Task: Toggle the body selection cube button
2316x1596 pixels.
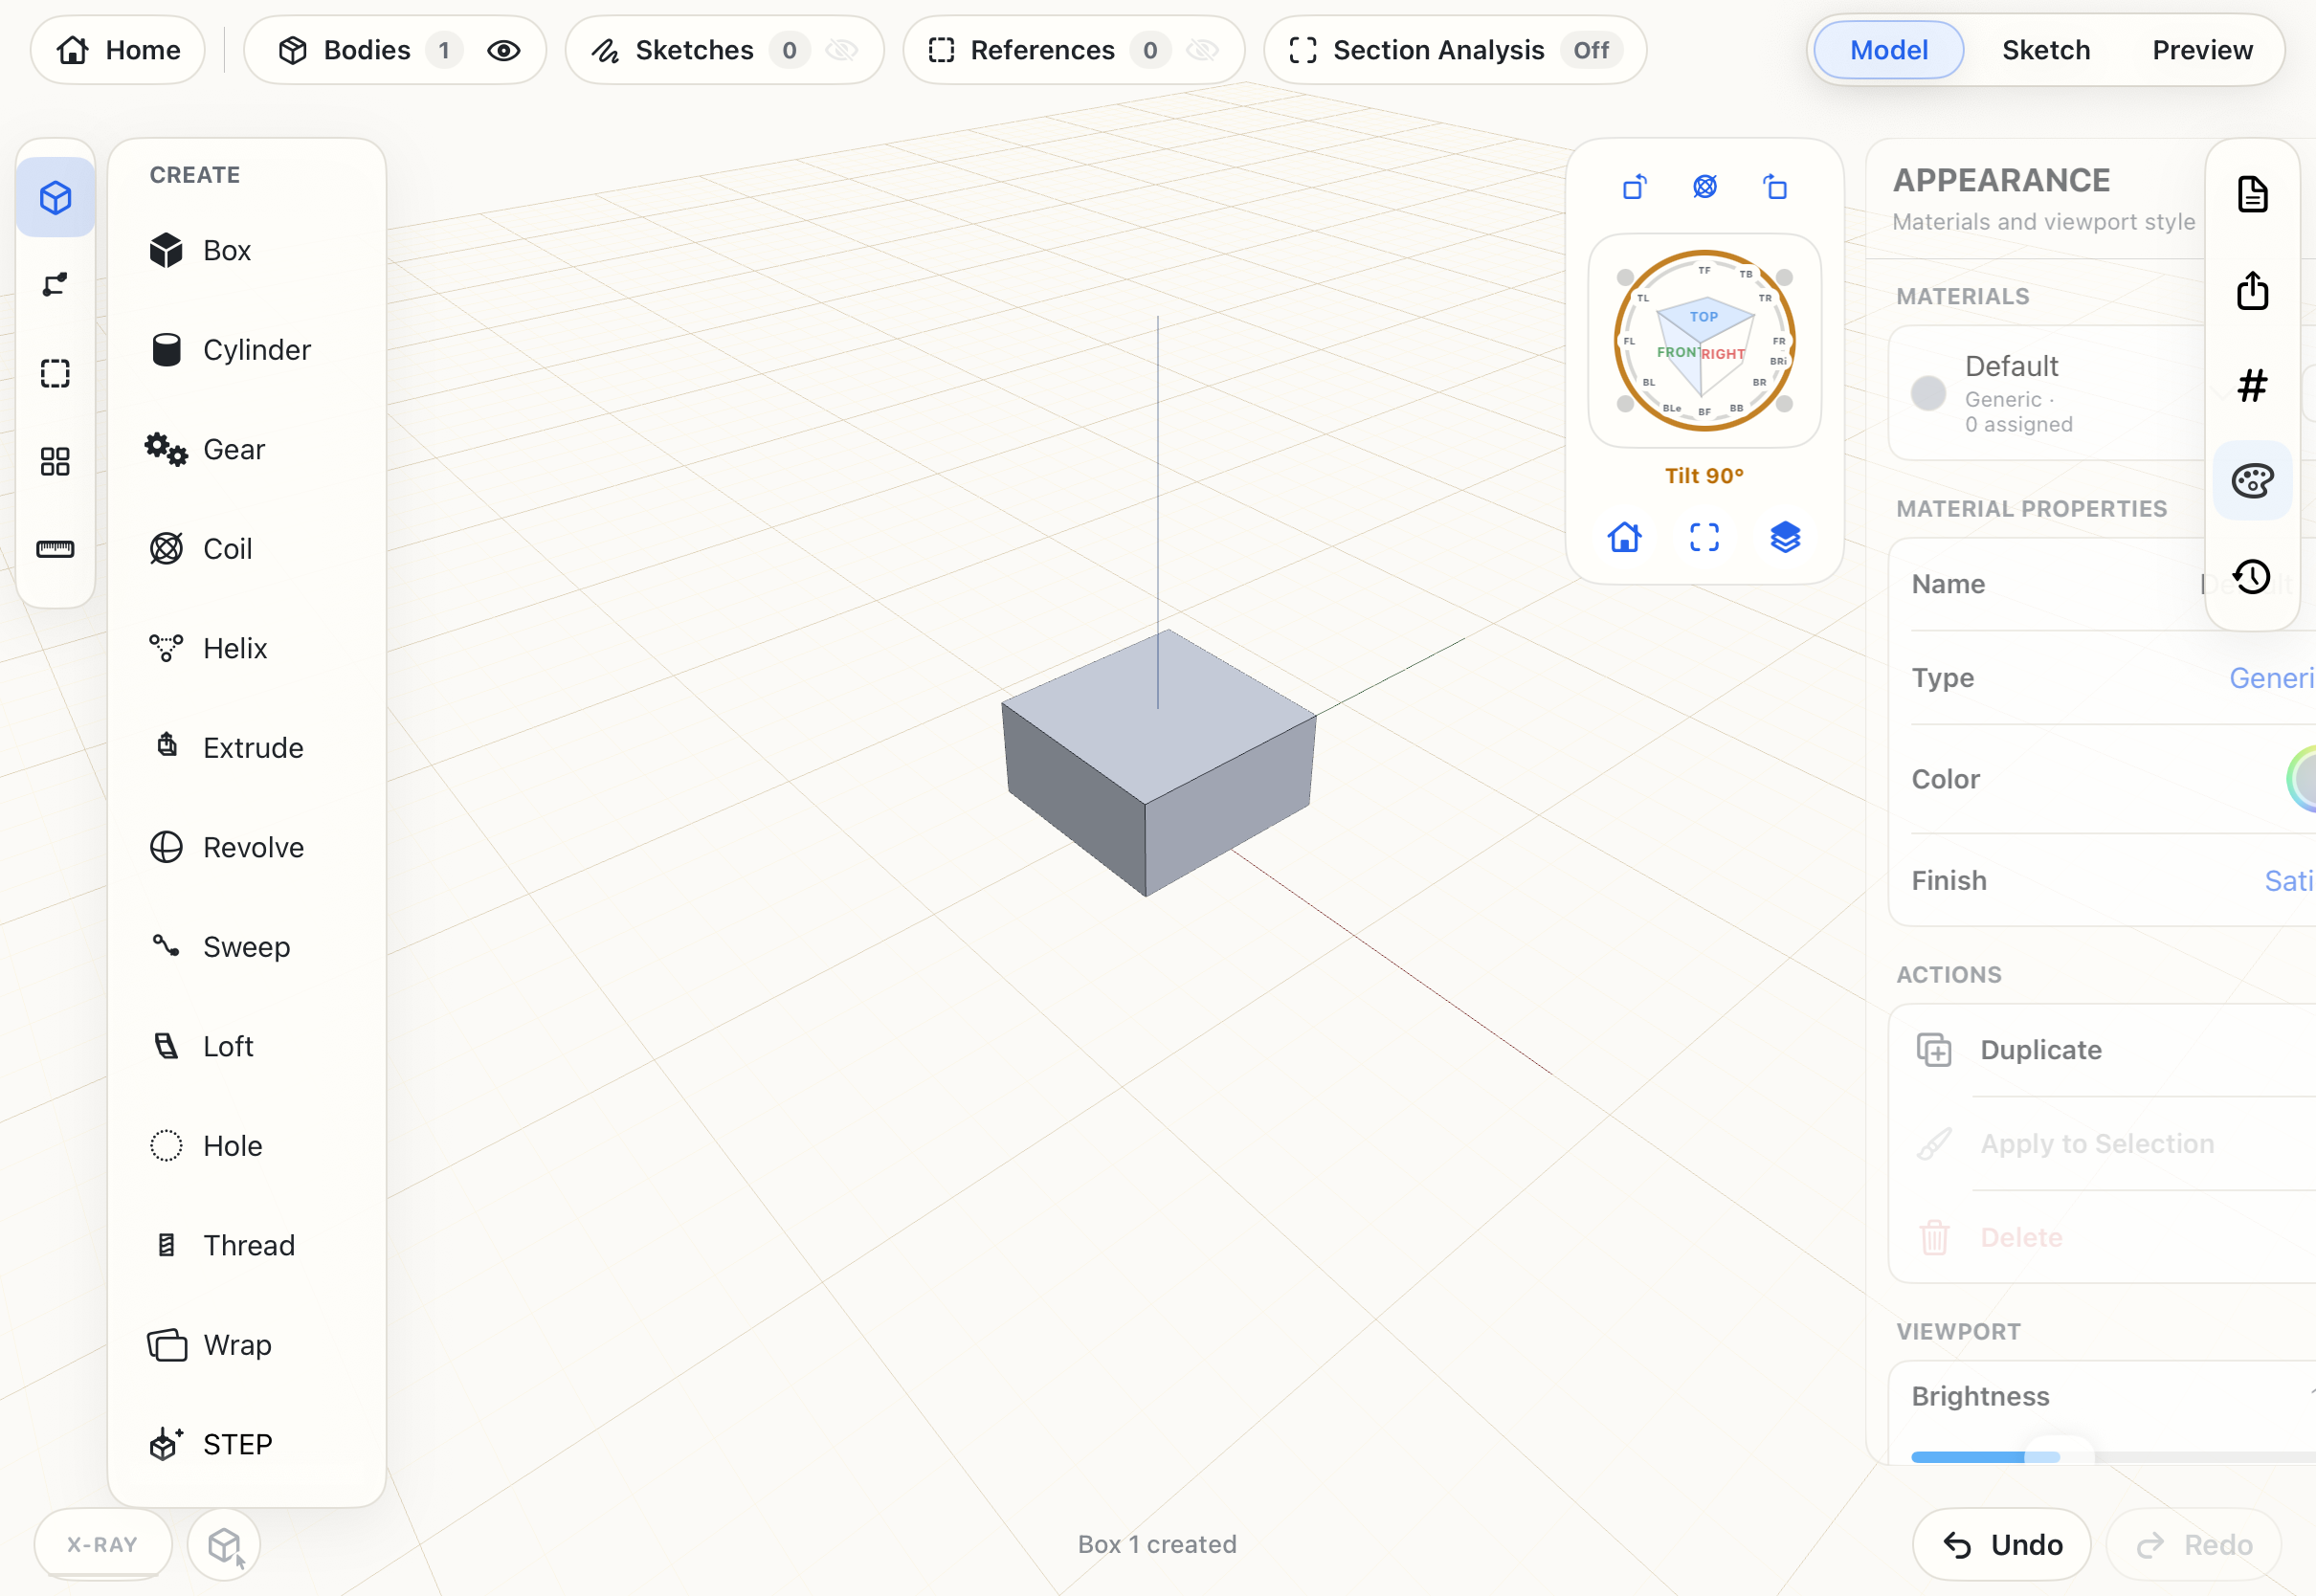Action: click(224, 1544)
